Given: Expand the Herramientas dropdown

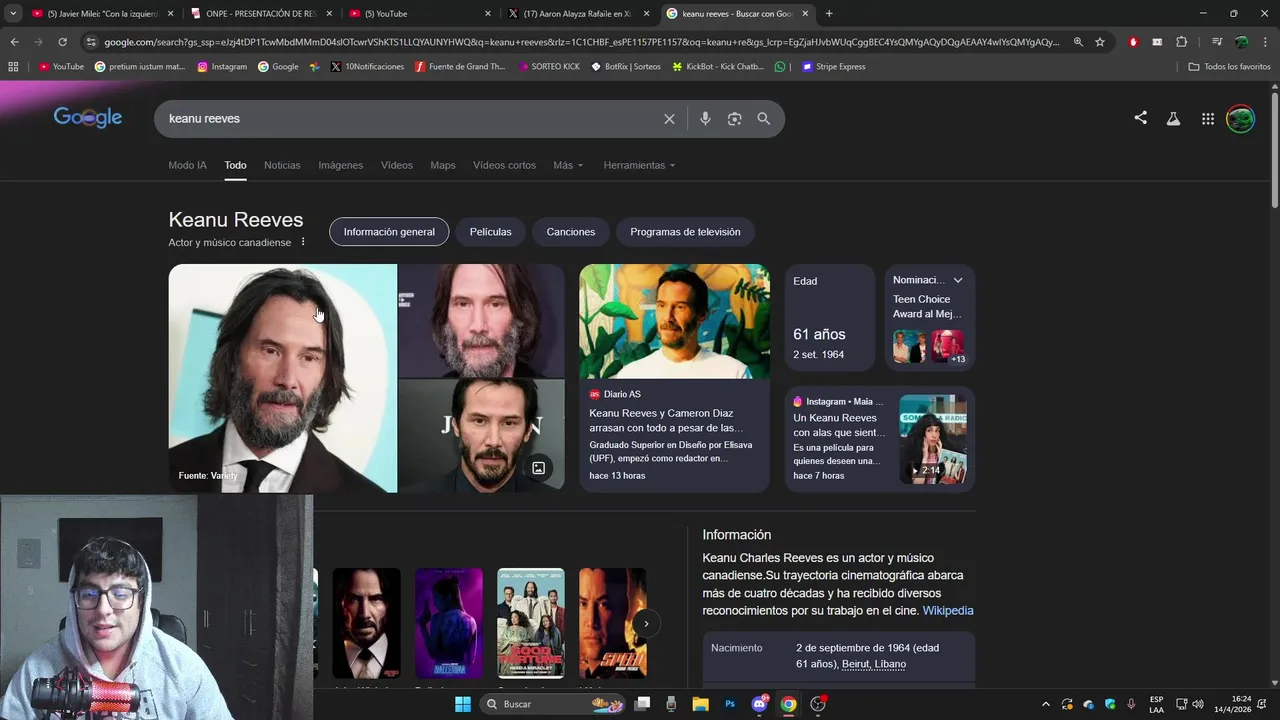Looking at the screenshot, I should click(x=639, y=165).
